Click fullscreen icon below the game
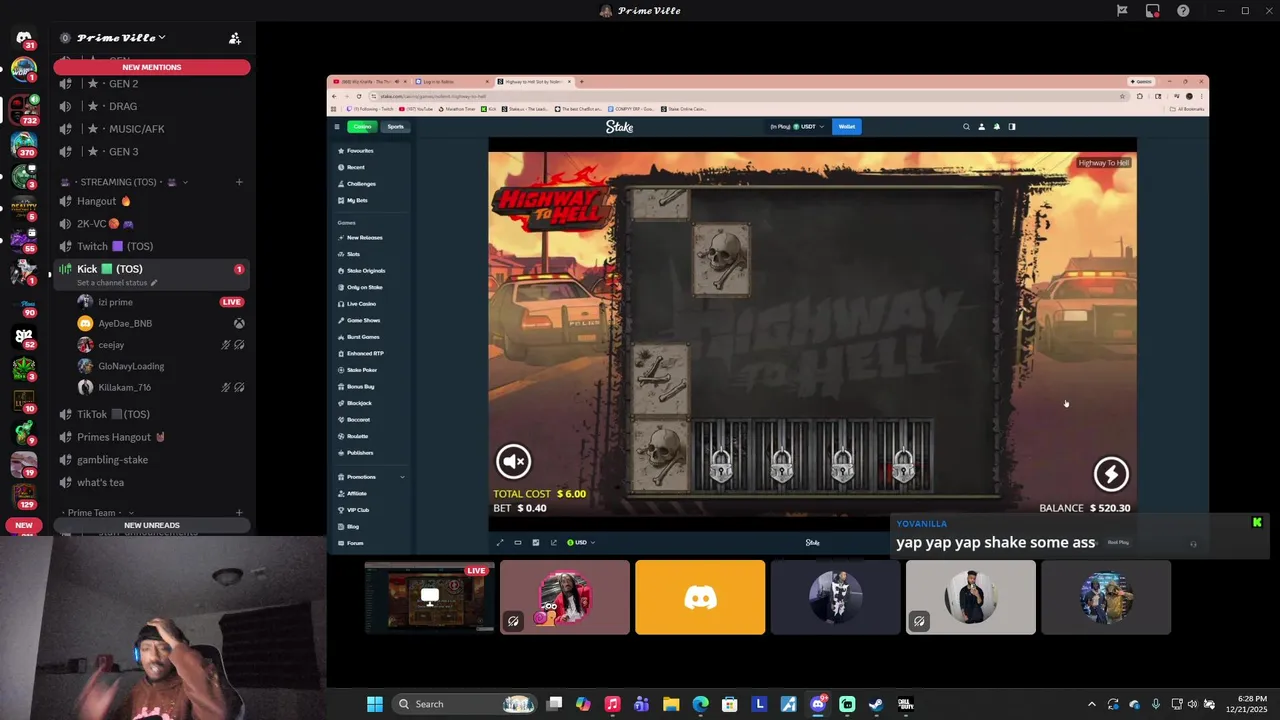1280x720 pixels. pyautogui.click(x=500, y=543)
